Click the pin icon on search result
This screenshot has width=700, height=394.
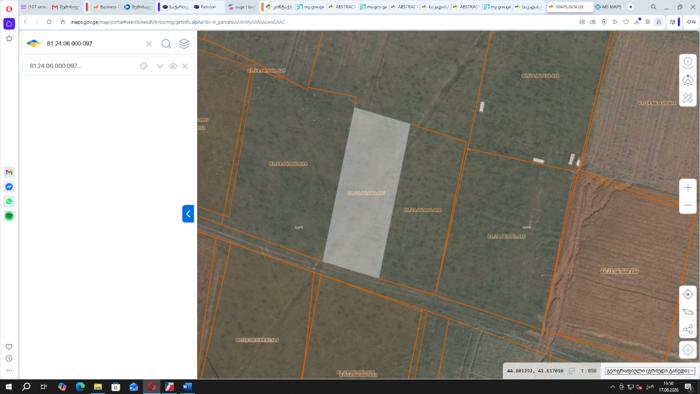[x=144, y=66]
